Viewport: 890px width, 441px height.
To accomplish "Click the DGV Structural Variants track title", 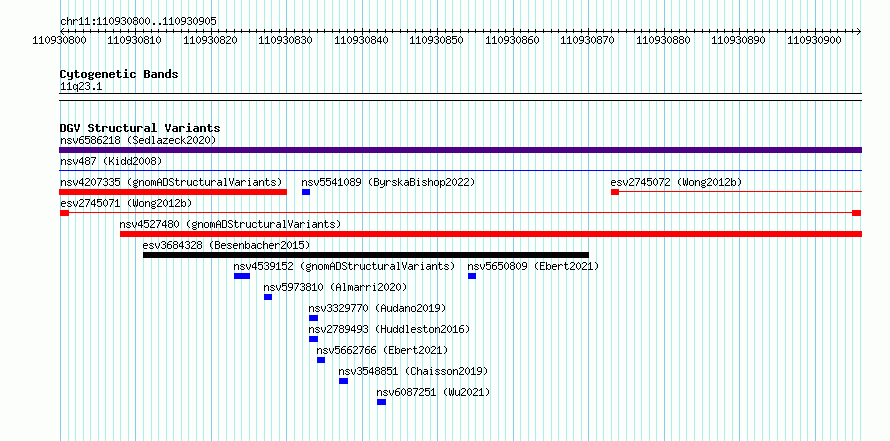I will 140,128.
